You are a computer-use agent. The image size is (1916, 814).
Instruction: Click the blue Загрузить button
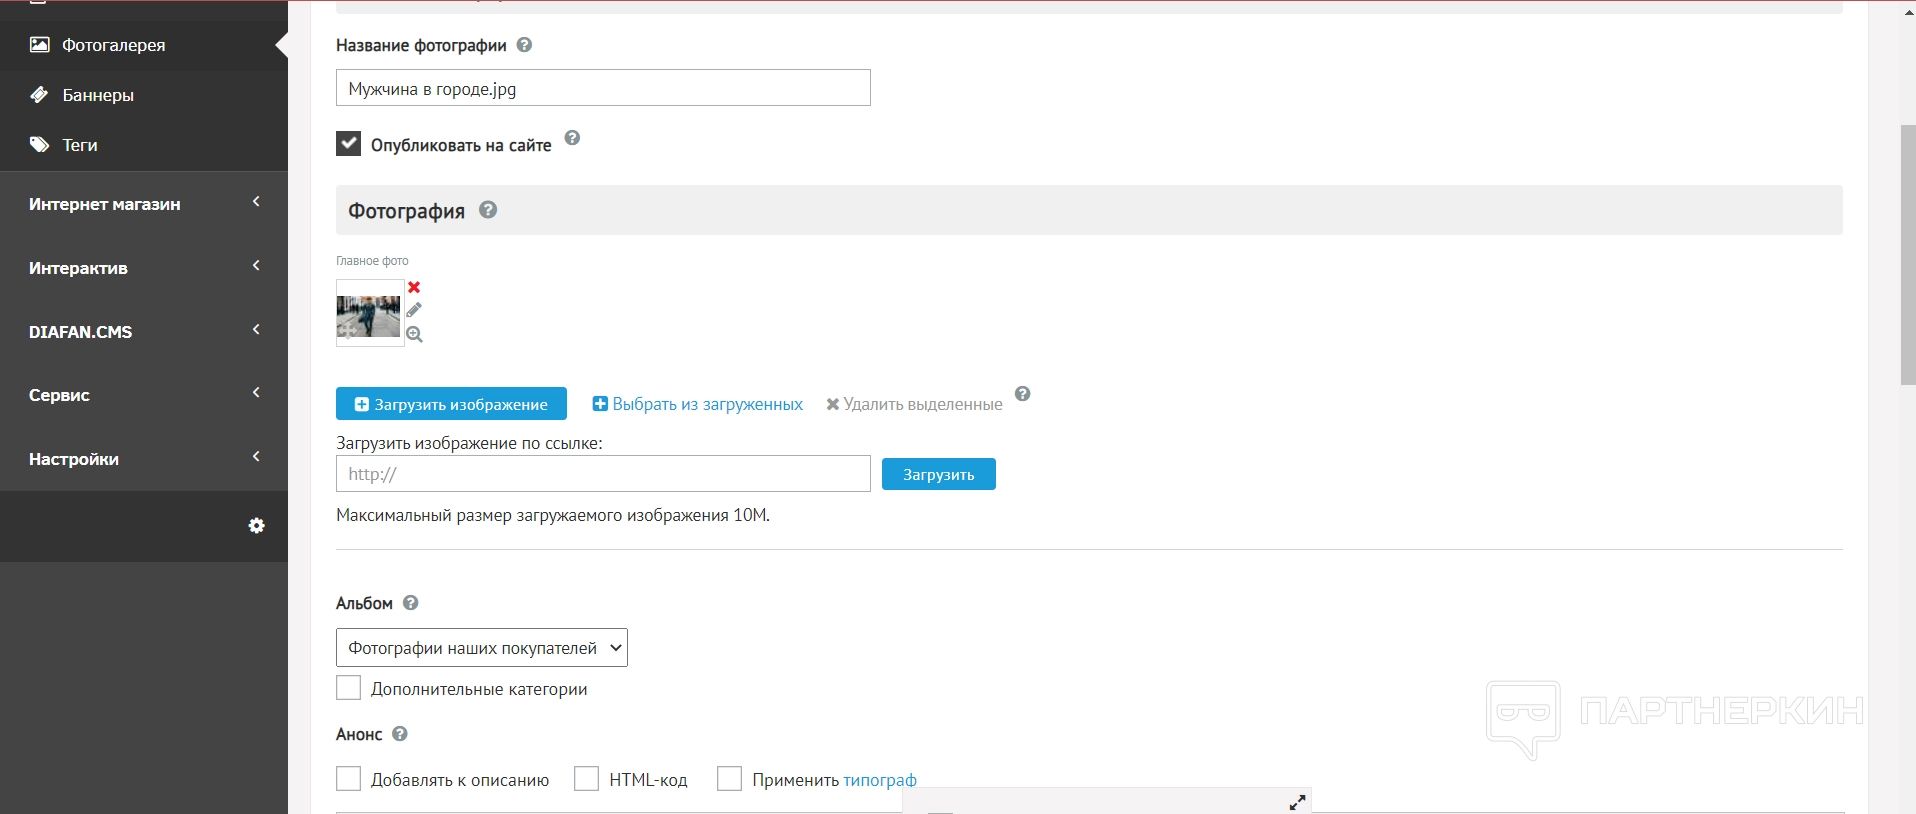[939, 474]
